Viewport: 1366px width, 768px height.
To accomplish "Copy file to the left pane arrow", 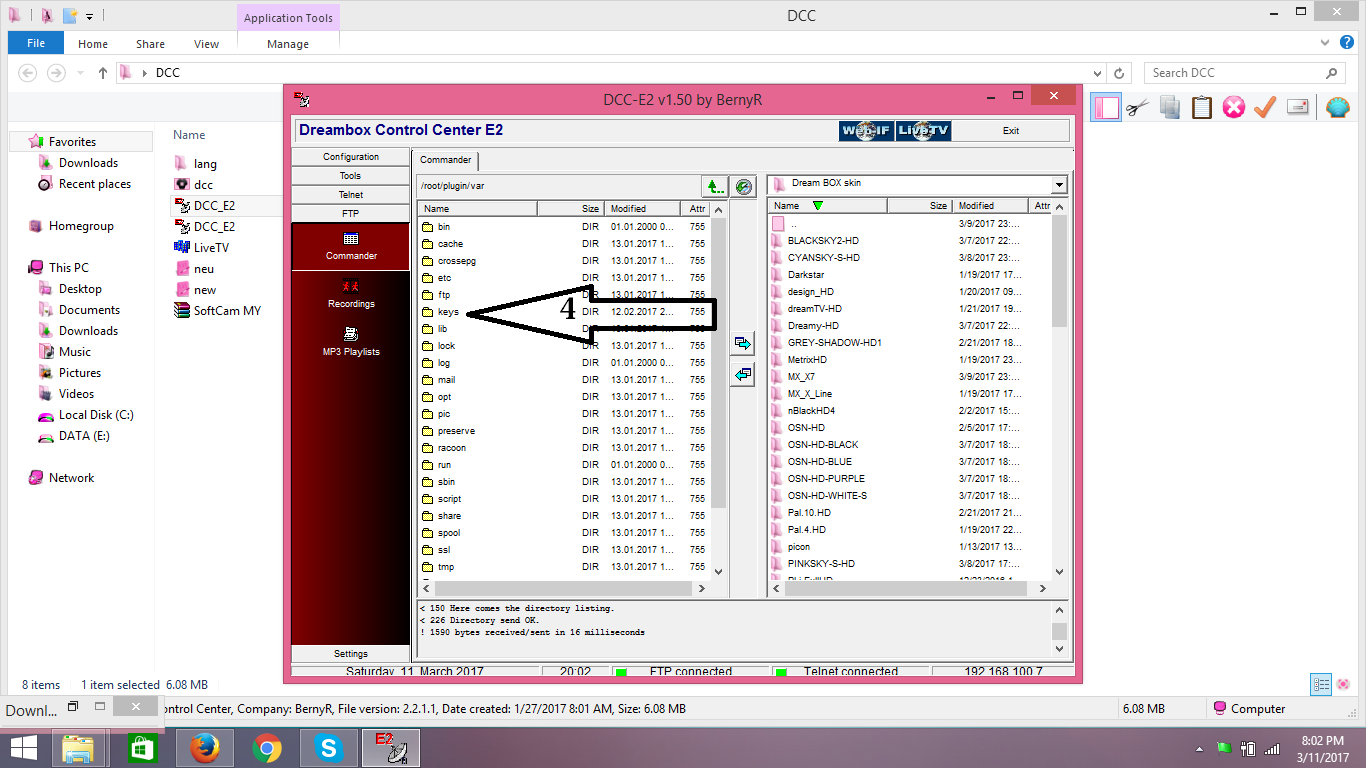I will (742, 375).
